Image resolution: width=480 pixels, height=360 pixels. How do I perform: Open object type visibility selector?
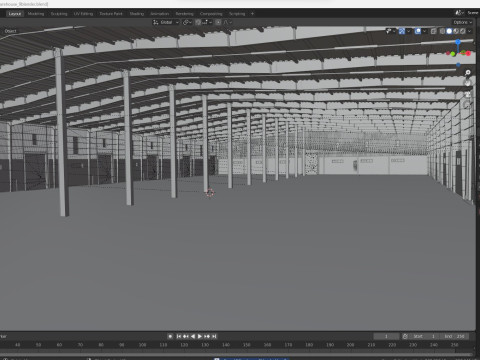[390, 31]
